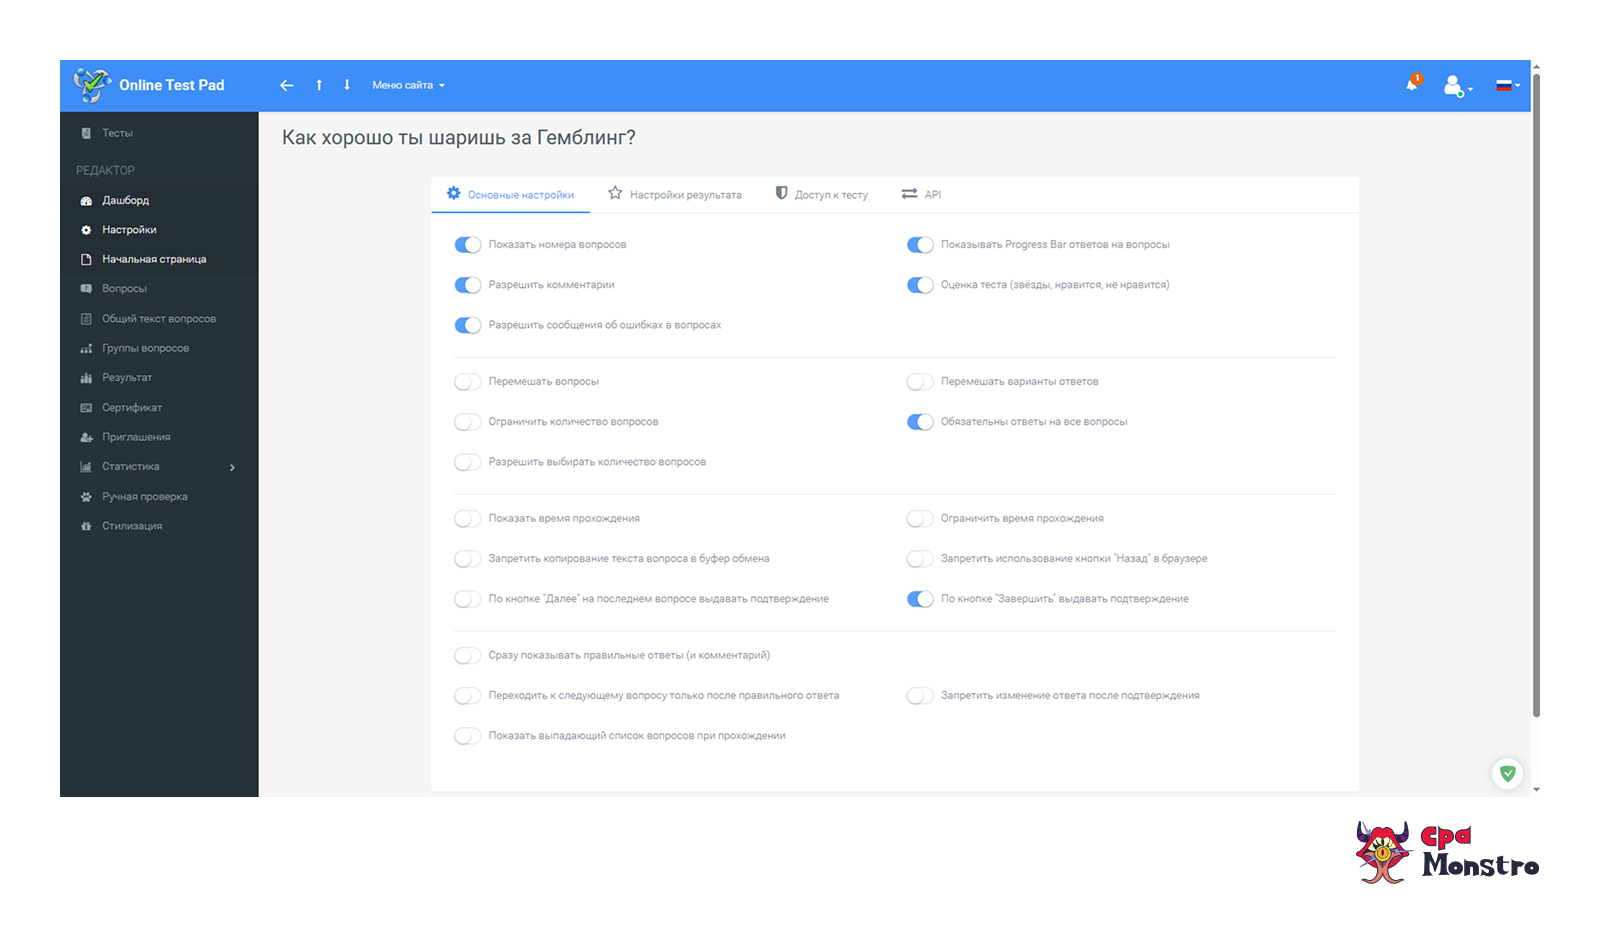
Task: Click the Online Test Pad logo
Action: [x=149, y=85]
